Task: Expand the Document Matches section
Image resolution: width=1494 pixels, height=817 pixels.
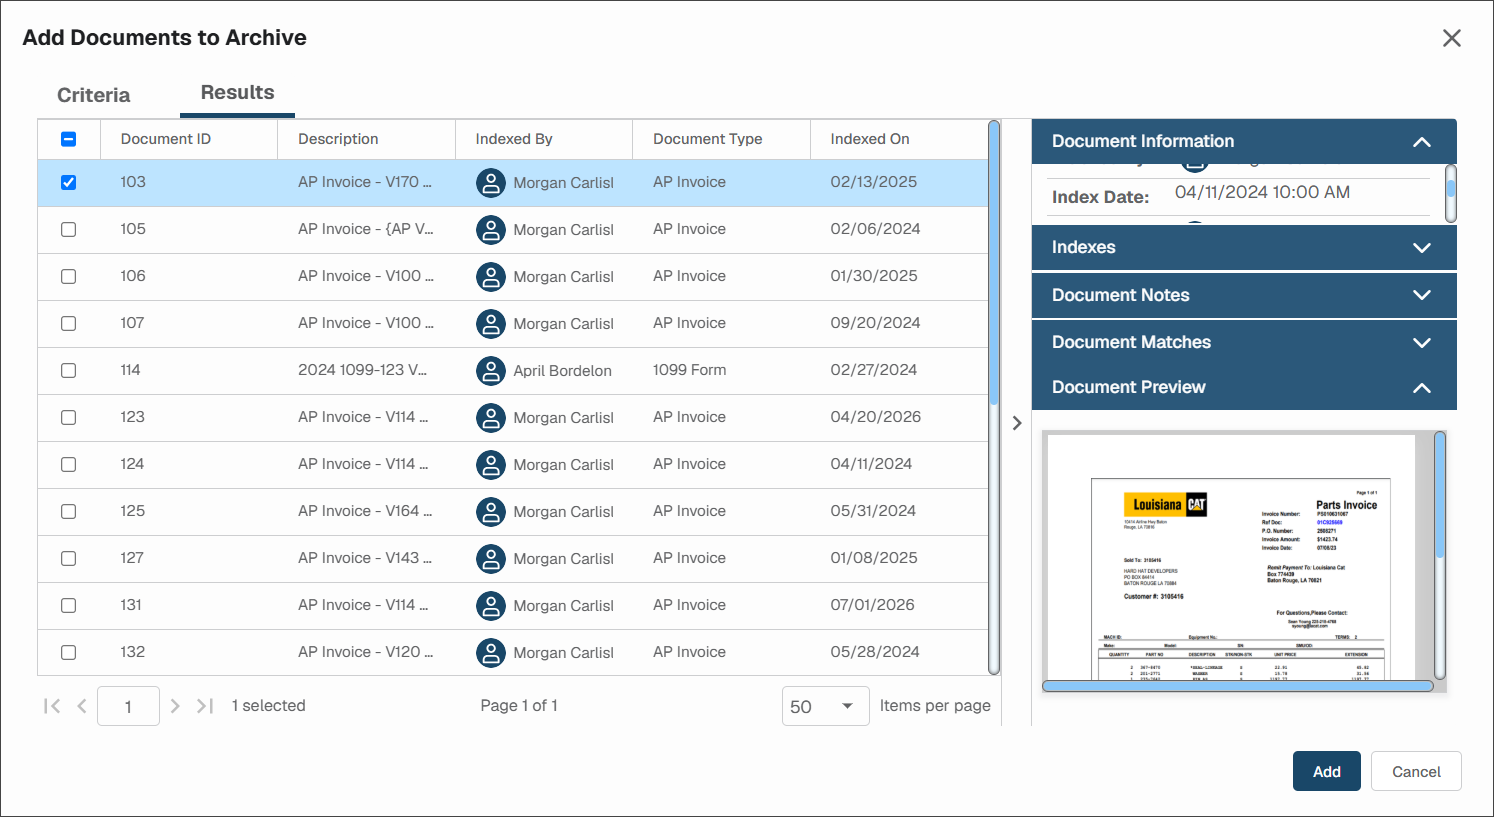Action: 1244,342
